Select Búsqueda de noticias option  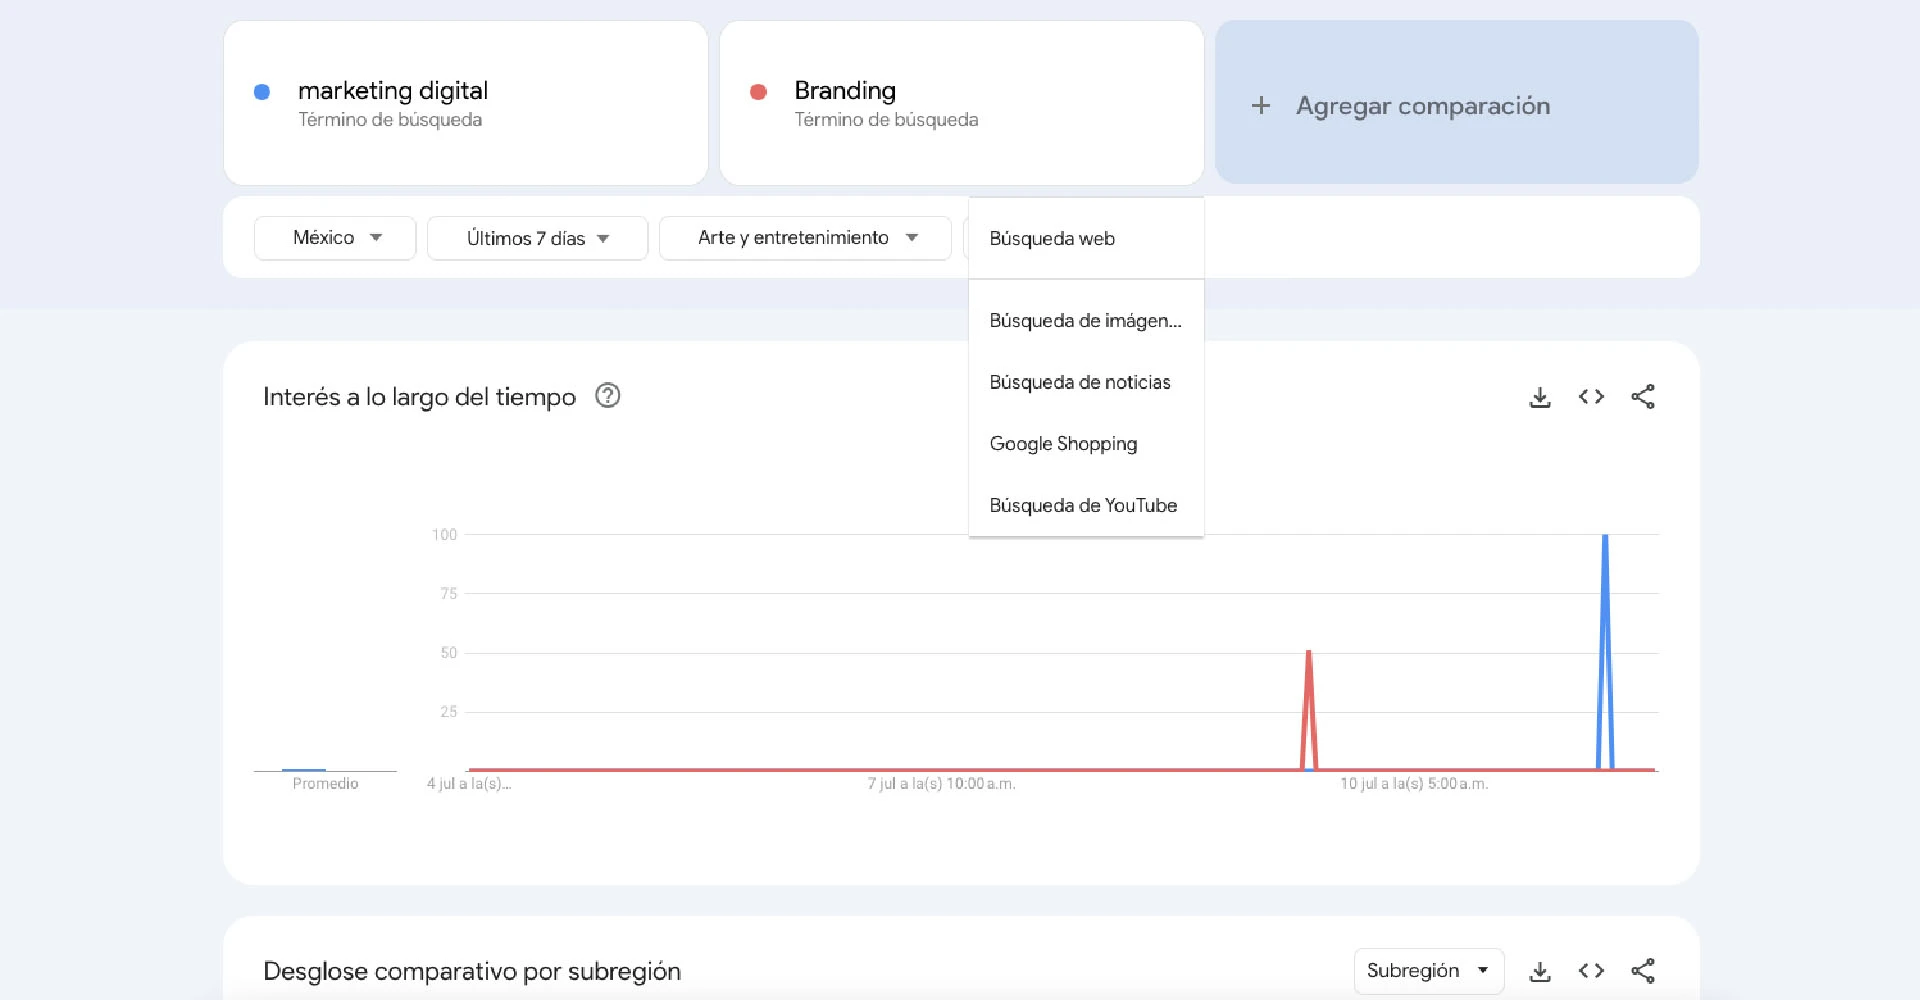[1080, 382]
